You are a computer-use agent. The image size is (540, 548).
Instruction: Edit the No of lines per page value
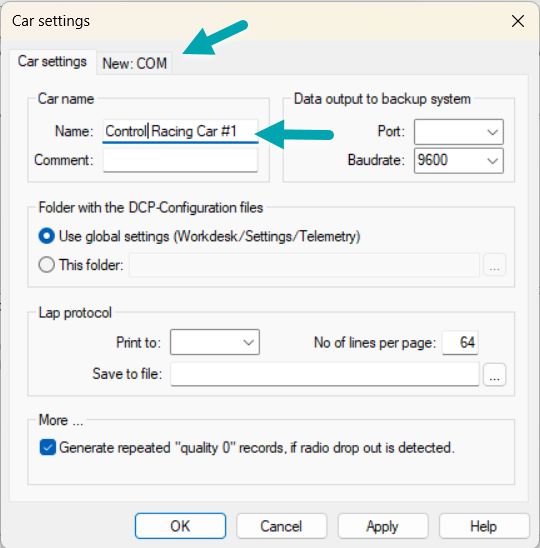point(460,342)
